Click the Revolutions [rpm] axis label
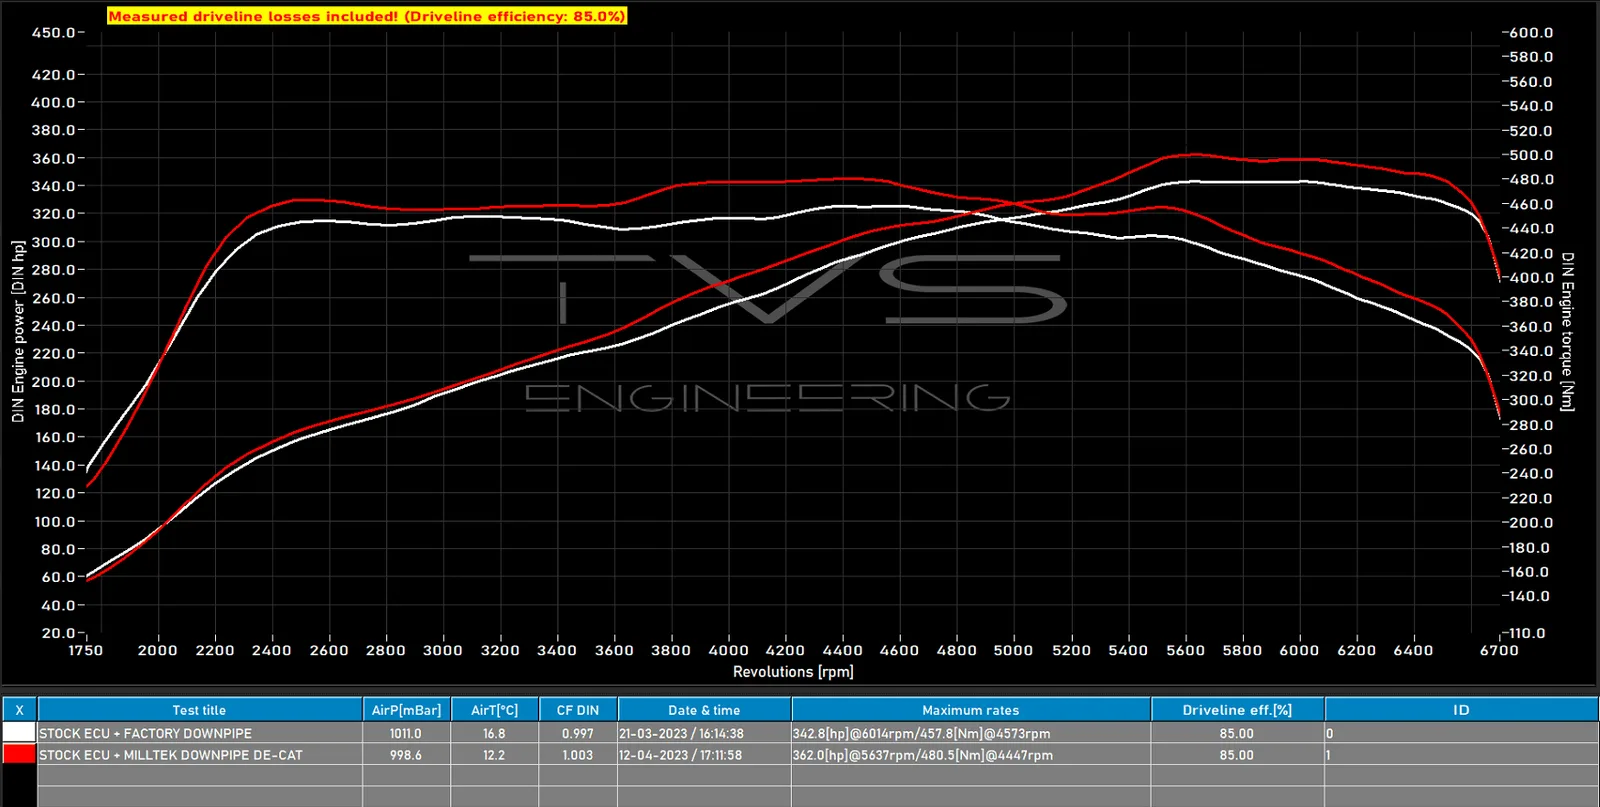Viewport: 1600px width, 807px height. coord(793,671)
